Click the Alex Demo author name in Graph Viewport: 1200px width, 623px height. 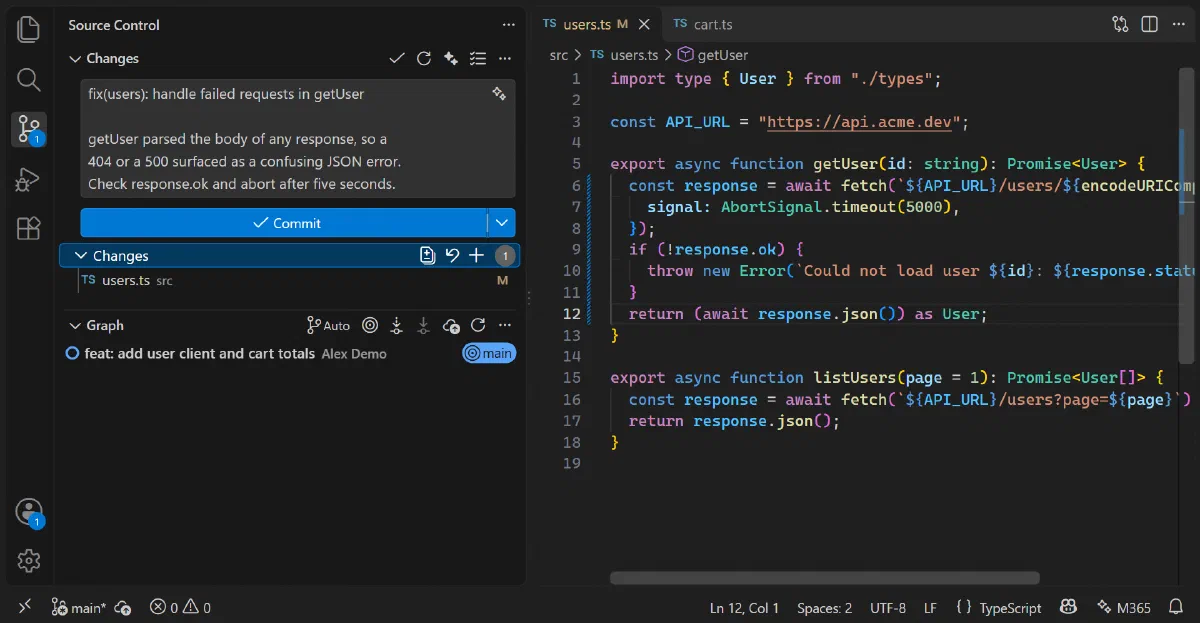click(x=354, y=354)
